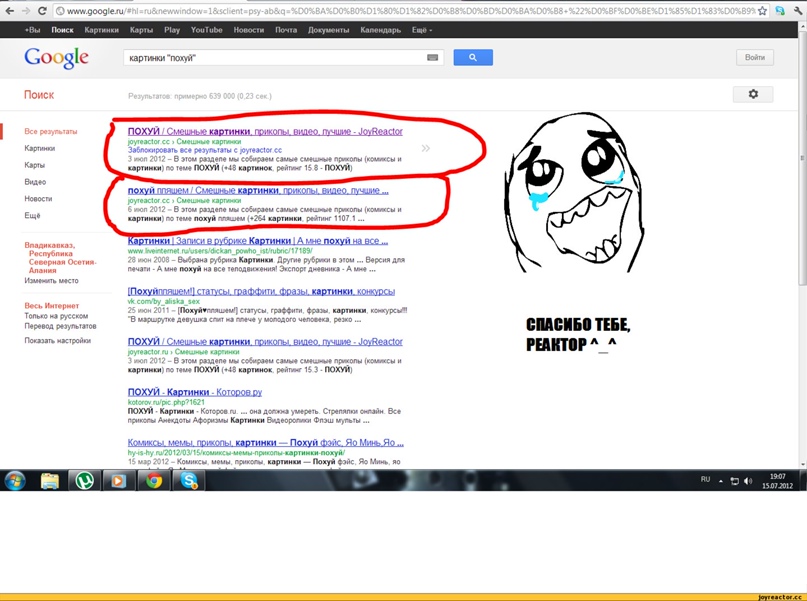Open the Windows Start menu
The height and width of the screenshot is (601, 807).
click(15, 481)
